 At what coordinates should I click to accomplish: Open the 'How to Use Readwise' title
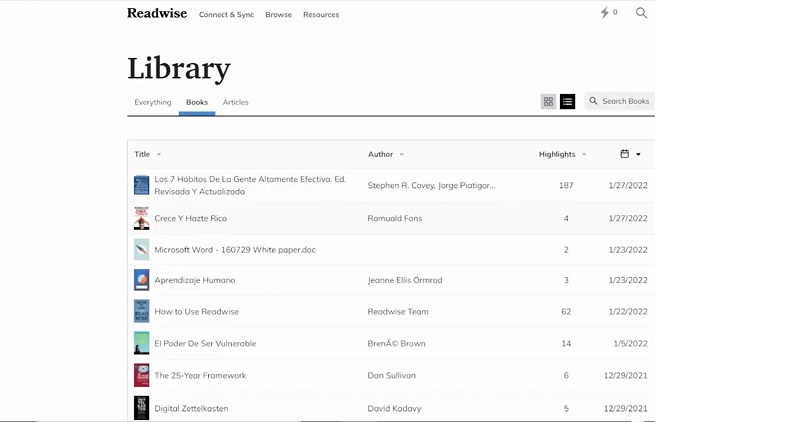pos(196,311)
